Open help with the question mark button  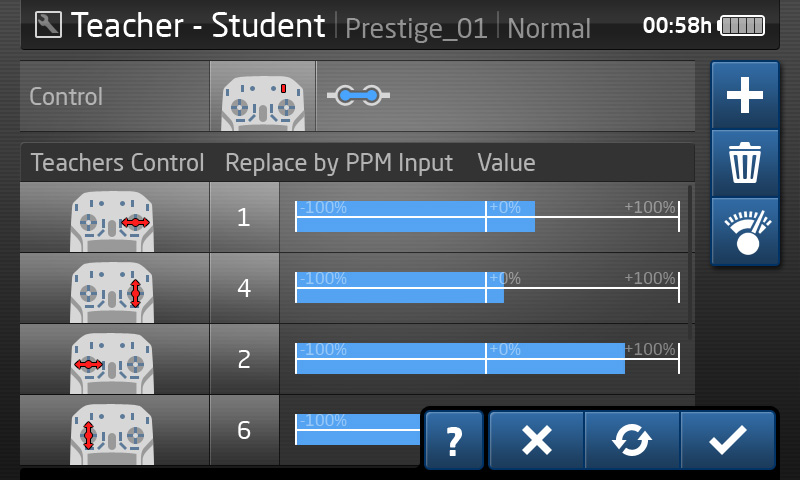[454, 440]
